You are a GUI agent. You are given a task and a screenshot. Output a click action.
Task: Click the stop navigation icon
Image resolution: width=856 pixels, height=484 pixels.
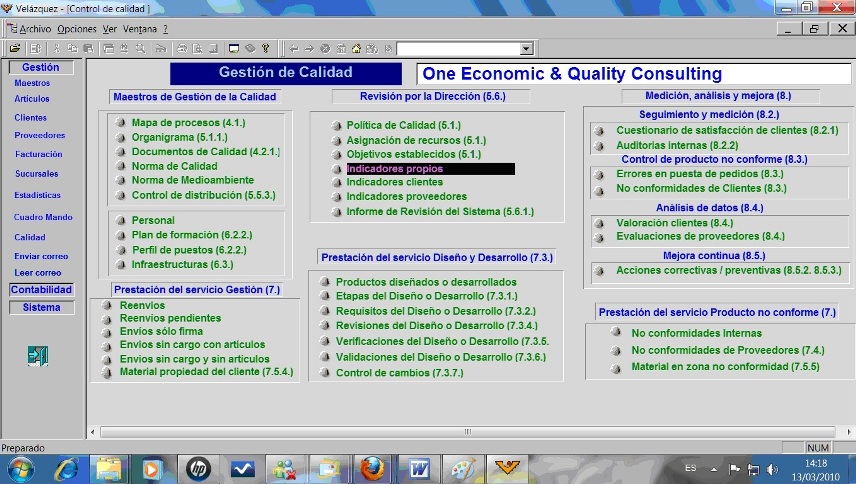coord(325,49)
